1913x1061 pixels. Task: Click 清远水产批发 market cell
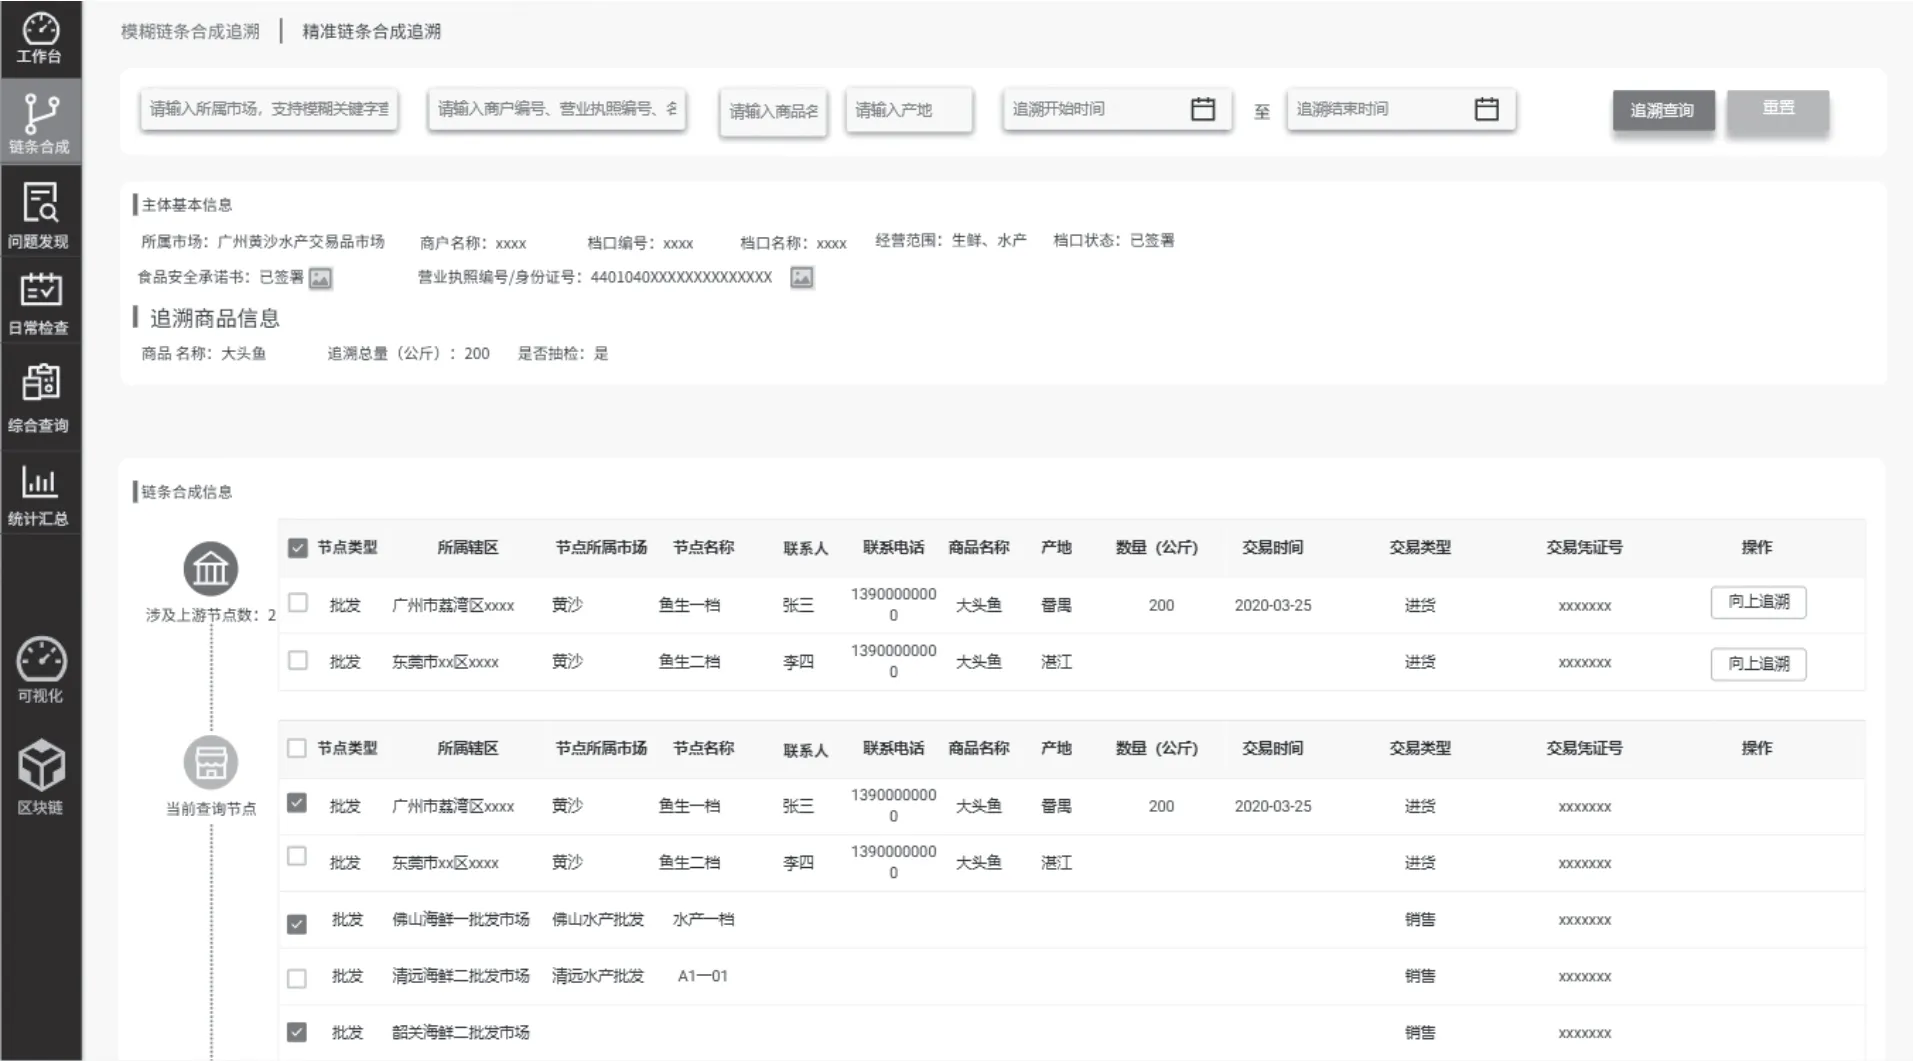tap(598, 976)
